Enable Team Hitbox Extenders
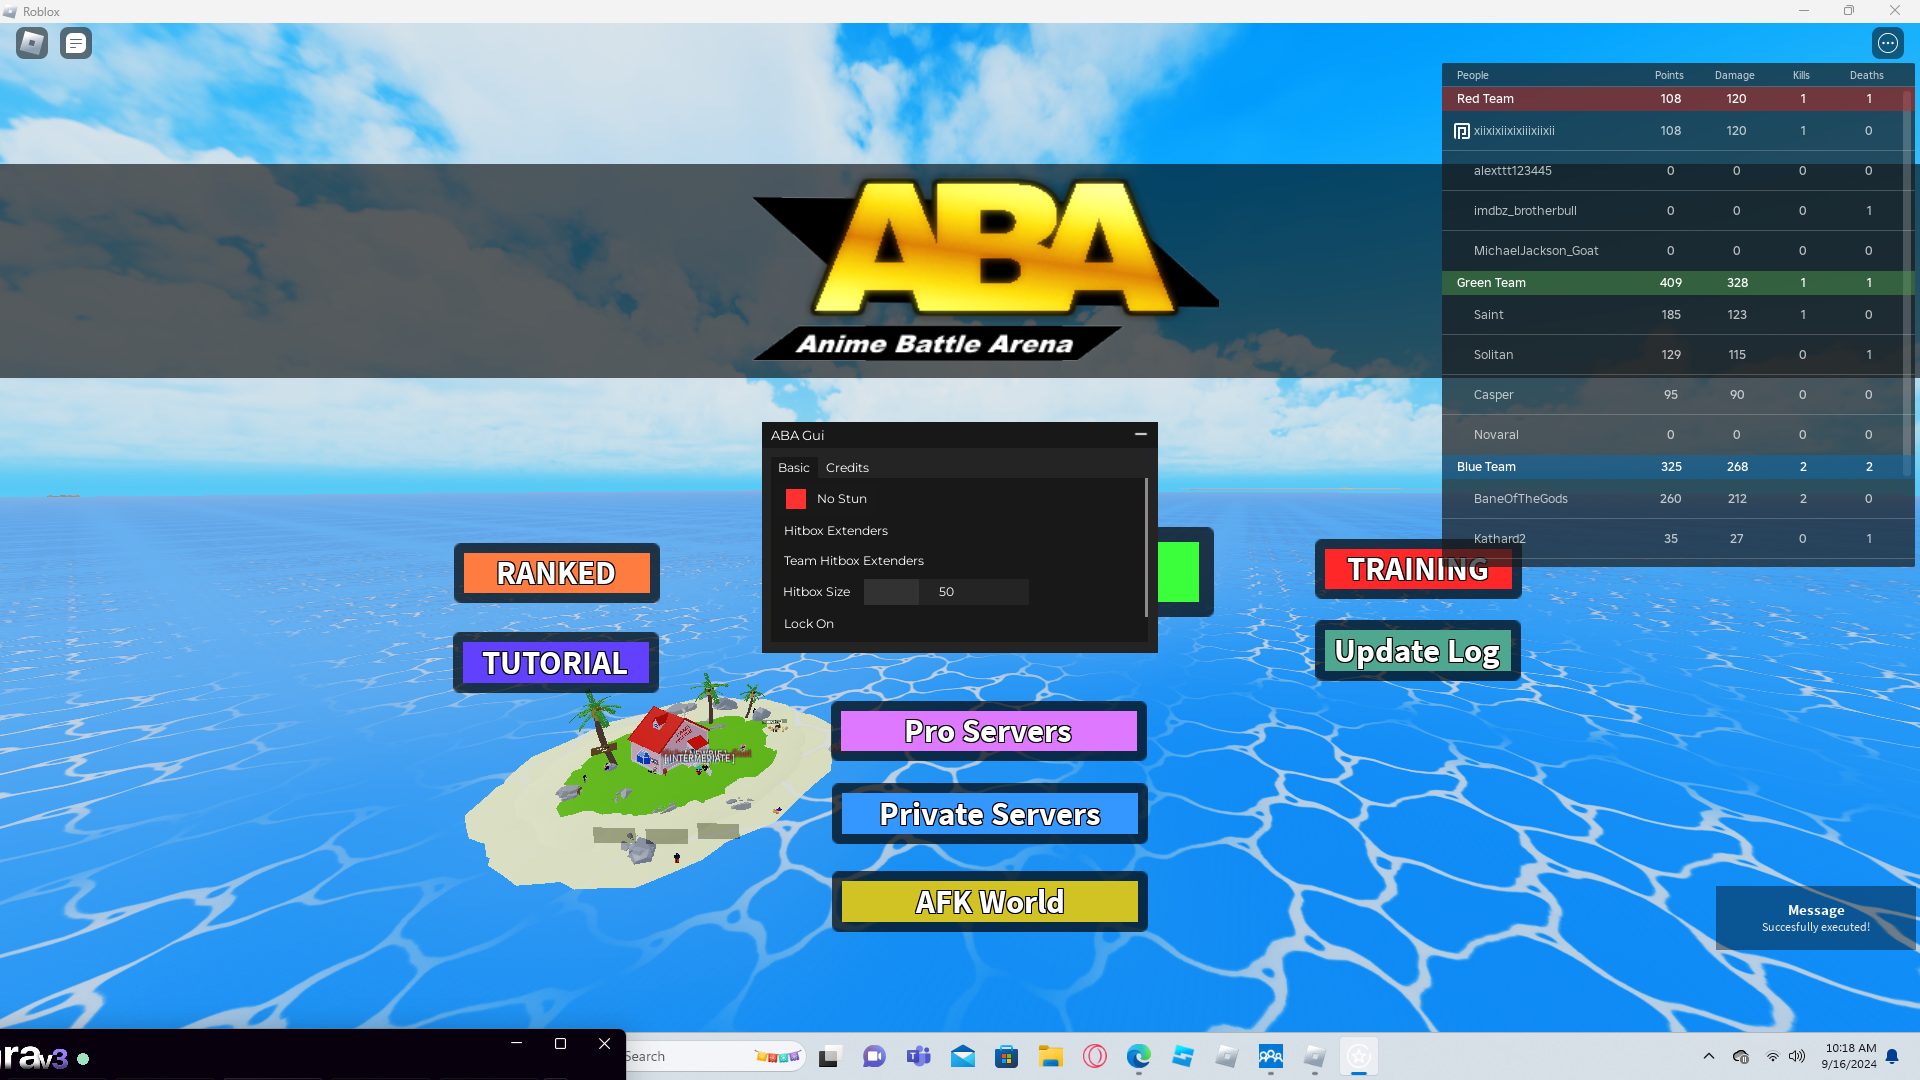Screen dimensions: 1920x1080 click(853, 561)
